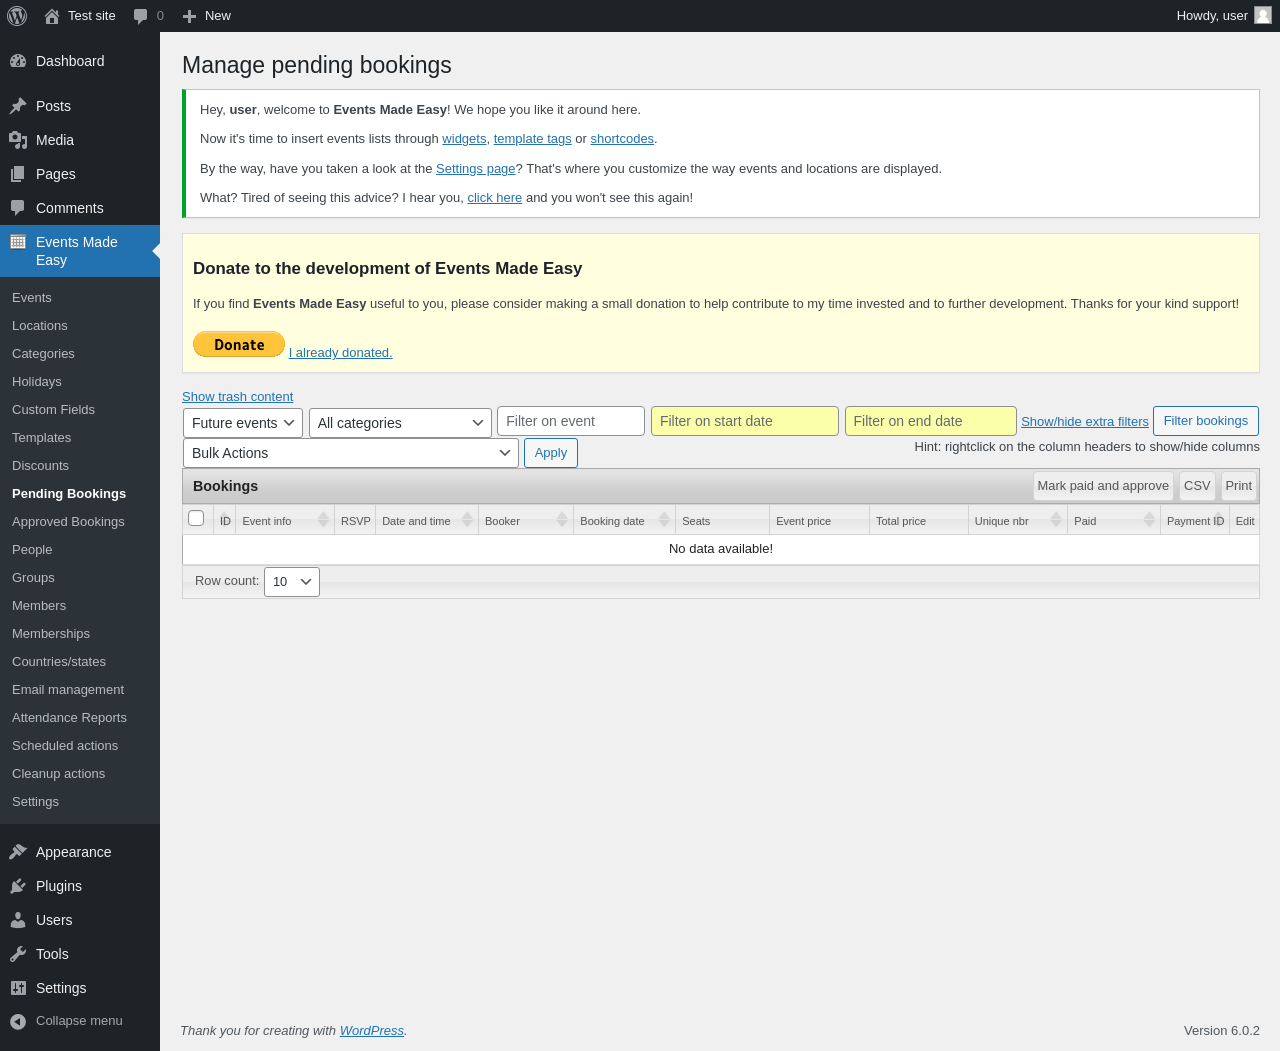Open Approved Bookings submenu item
The width and height of the screenshot is (1280, 1051).
[x=68, y=522]
